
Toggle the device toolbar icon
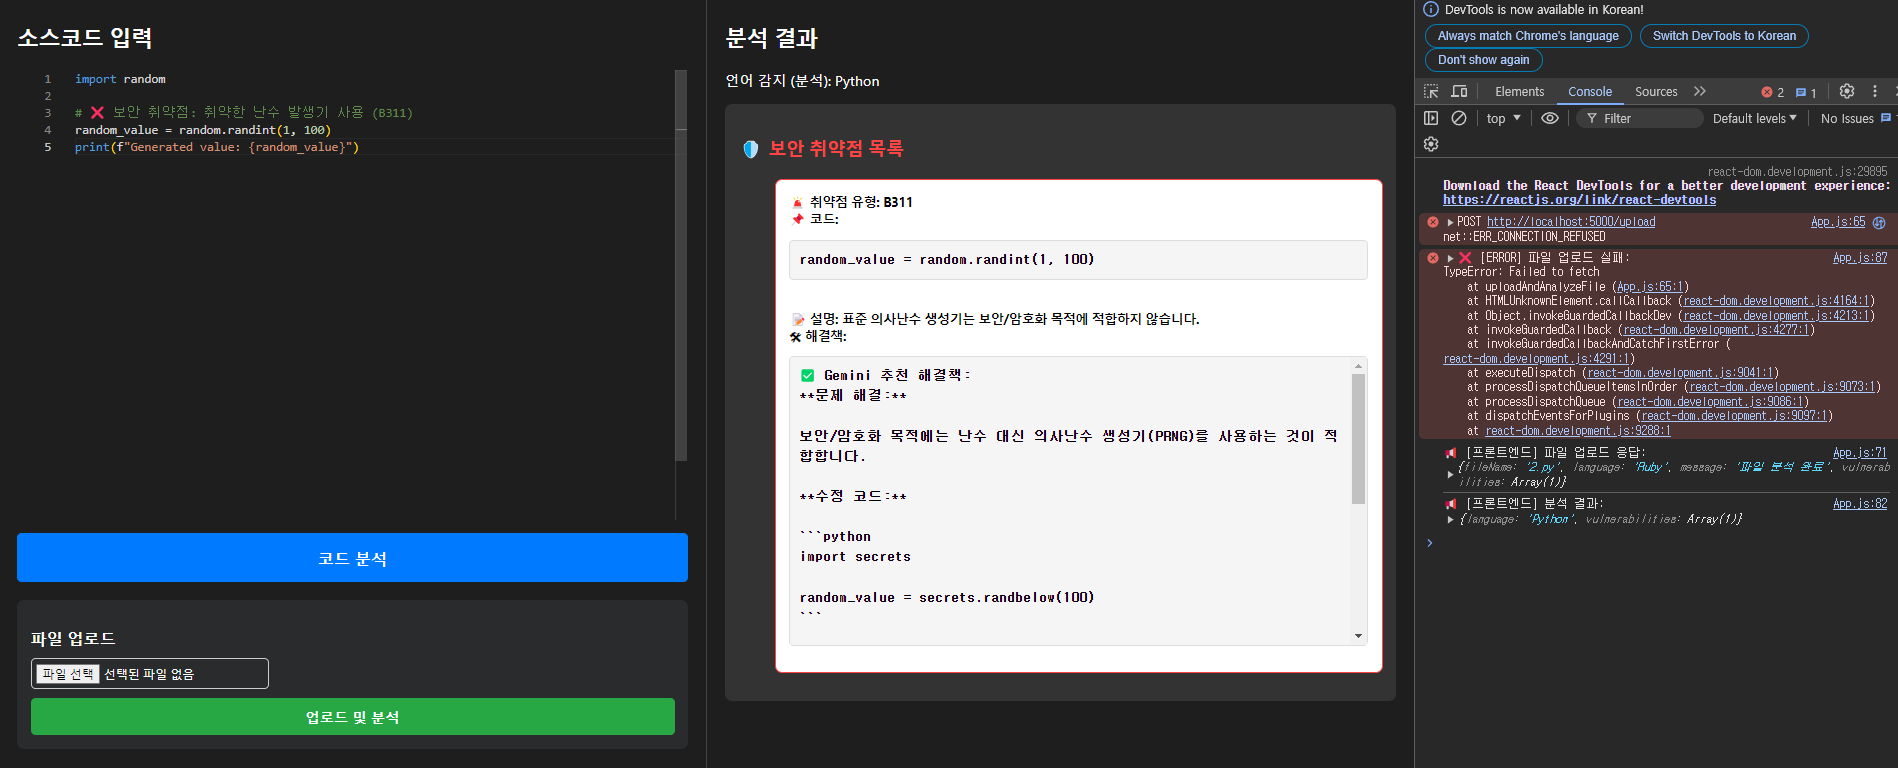[x=1459, y=91]
